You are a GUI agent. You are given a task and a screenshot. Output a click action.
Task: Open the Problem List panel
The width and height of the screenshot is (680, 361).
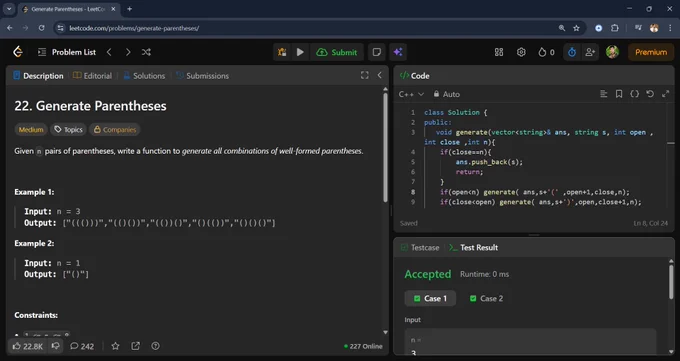point(67,52)
